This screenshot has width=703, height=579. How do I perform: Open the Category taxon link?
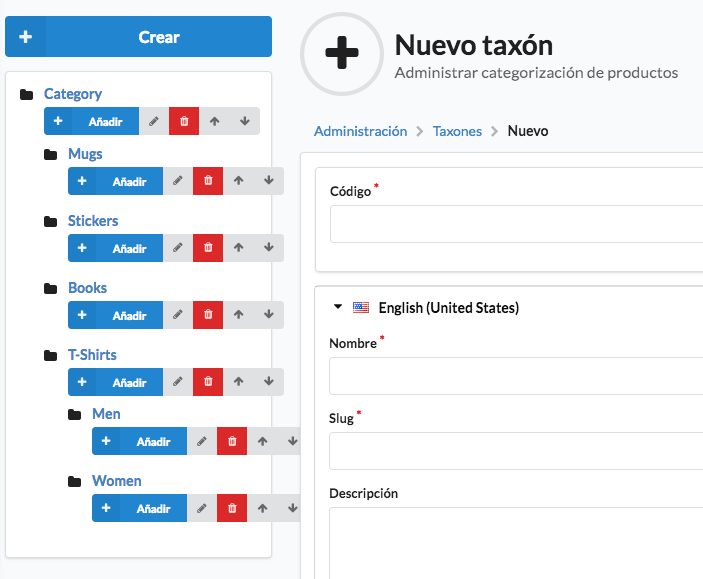tap(73, 94)
